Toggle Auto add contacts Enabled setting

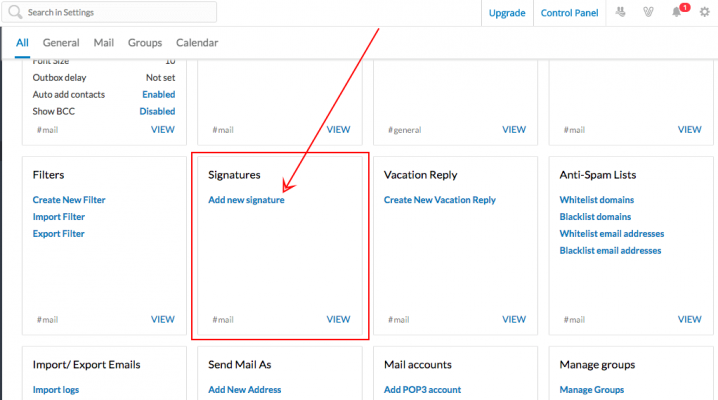click(158, 94)
